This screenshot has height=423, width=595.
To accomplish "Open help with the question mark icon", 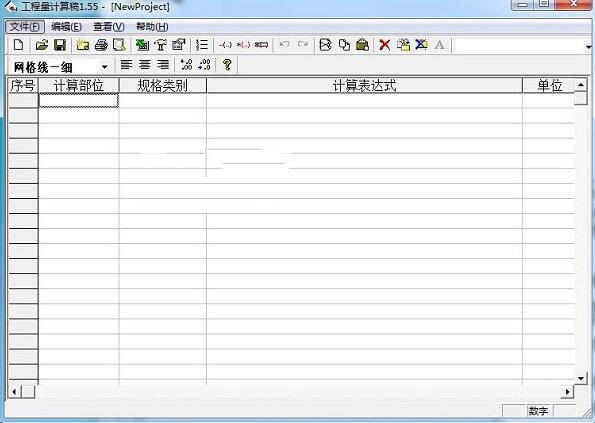I will 227,64.
